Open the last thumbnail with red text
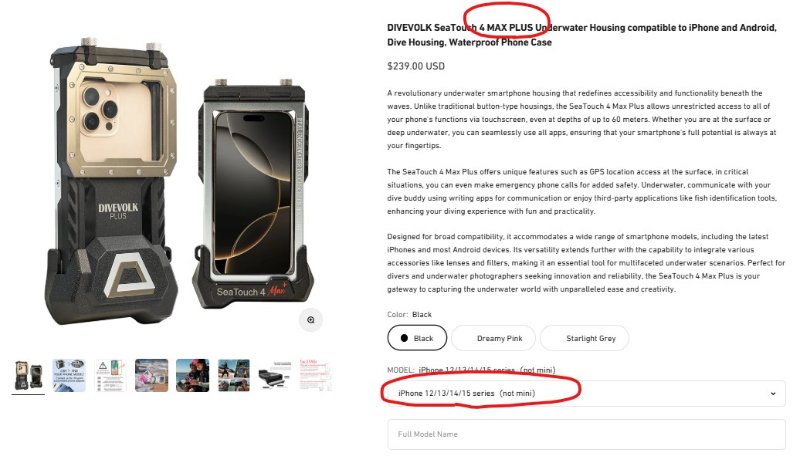Screen dimensions: 800x463 pos(315,375)
